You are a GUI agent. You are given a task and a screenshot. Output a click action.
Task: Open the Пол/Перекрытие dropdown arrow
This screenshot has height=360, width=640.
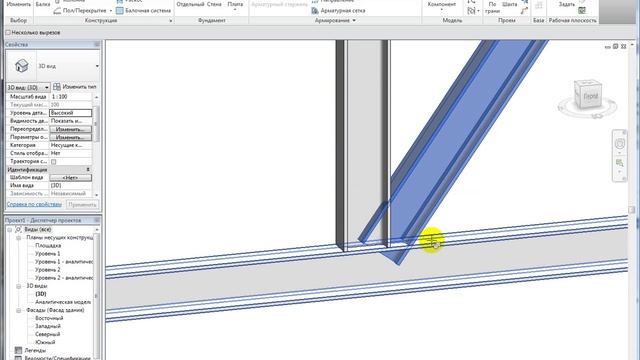[x=111, y=11]
